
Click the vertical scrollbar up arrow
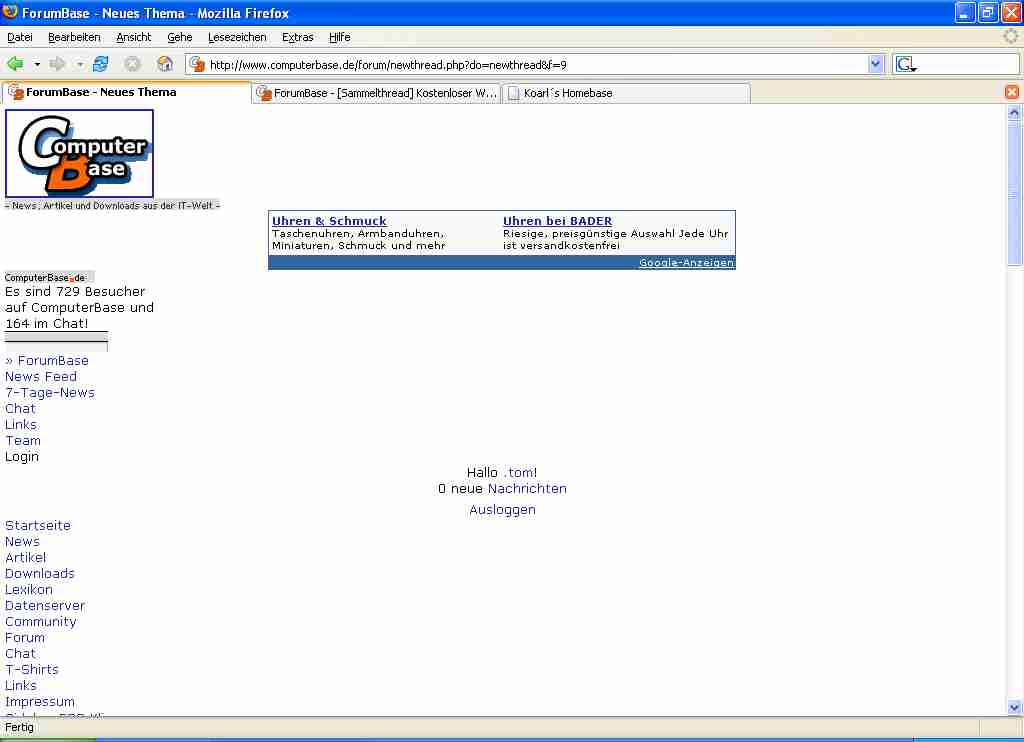(x=1014, y=112)
